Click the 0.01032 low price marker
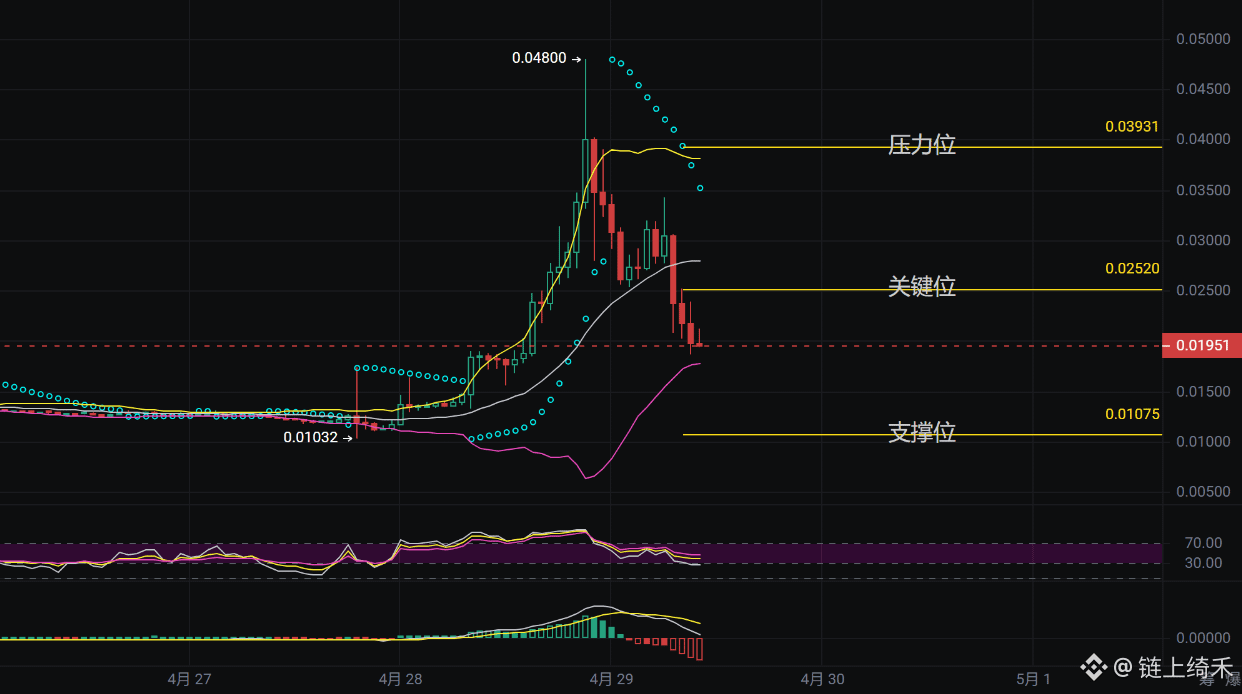1242x694 pixels. tap(318, 437)
